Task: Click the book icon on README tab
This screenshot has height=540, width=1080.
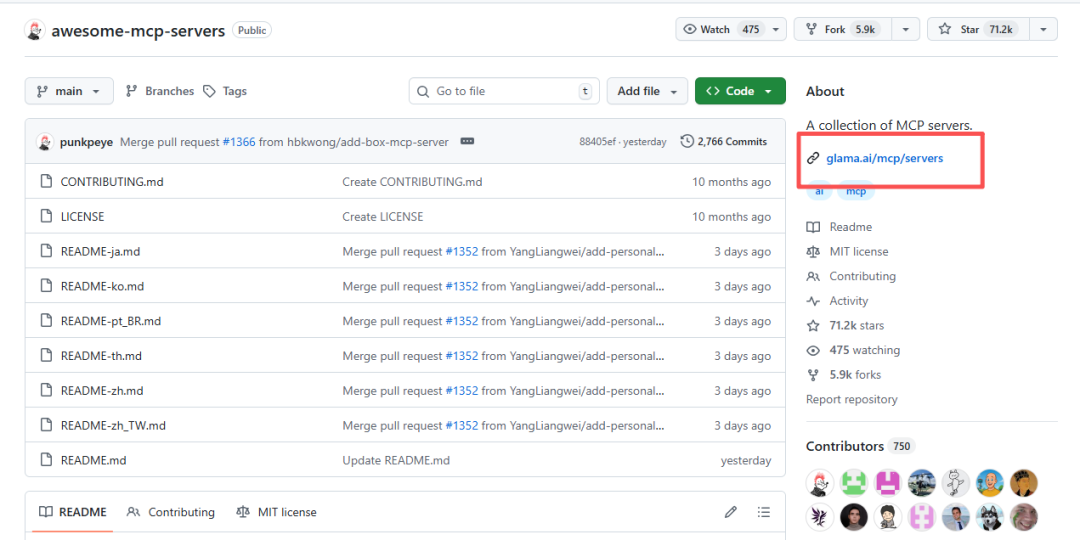Action: (45, 512)
